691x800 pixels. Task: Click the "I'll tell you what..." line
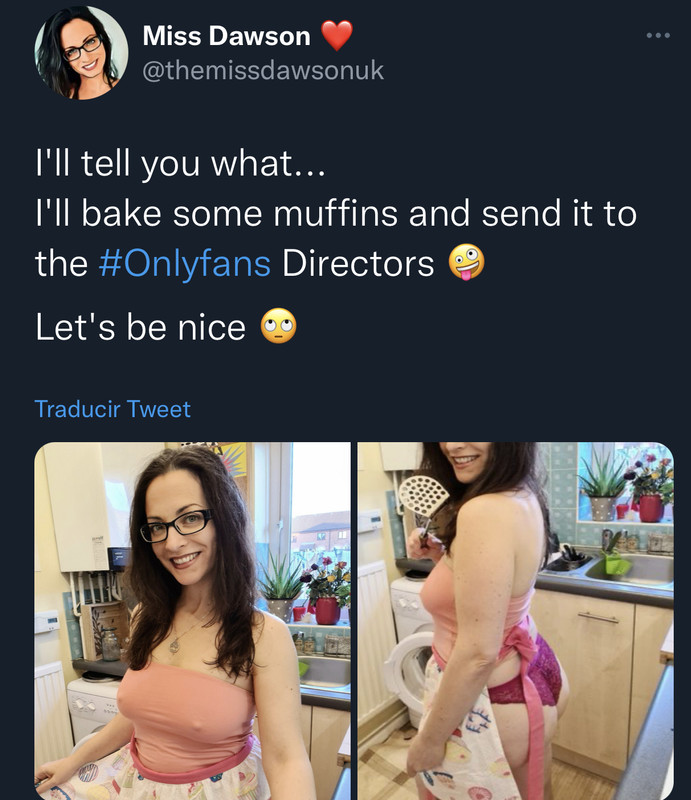click(180, 164)
